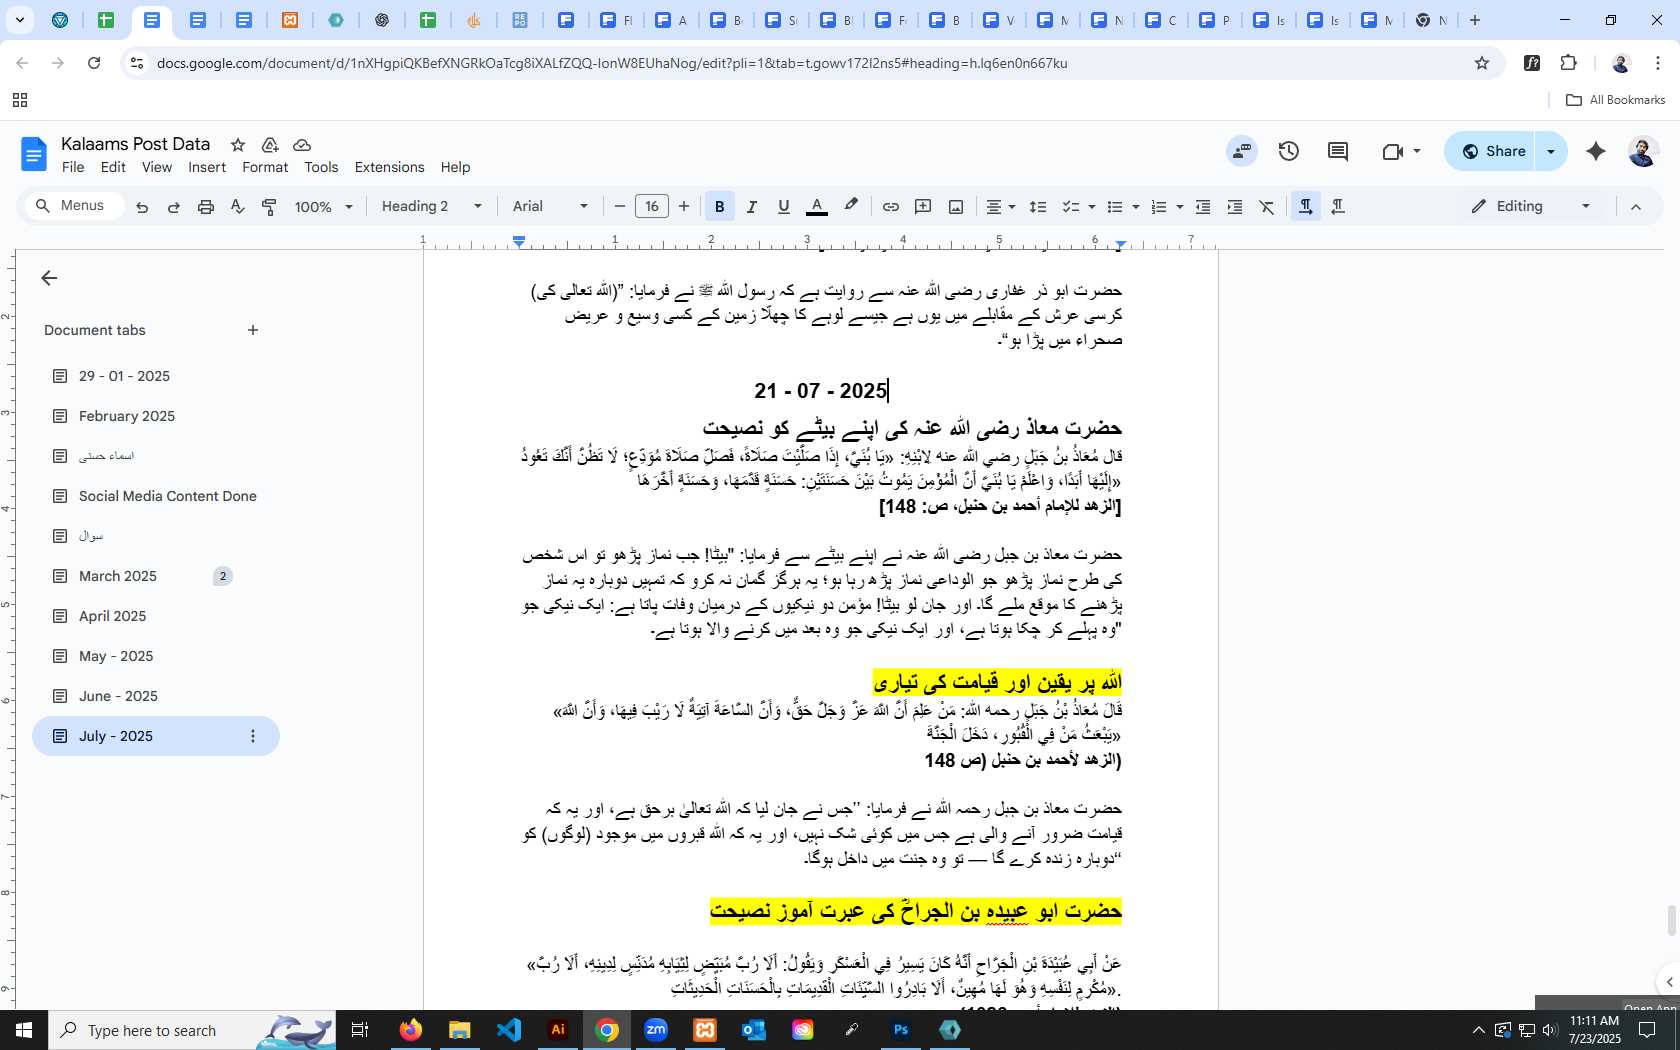Switch to right-to-left paragraph direction

coord(1338,207)
